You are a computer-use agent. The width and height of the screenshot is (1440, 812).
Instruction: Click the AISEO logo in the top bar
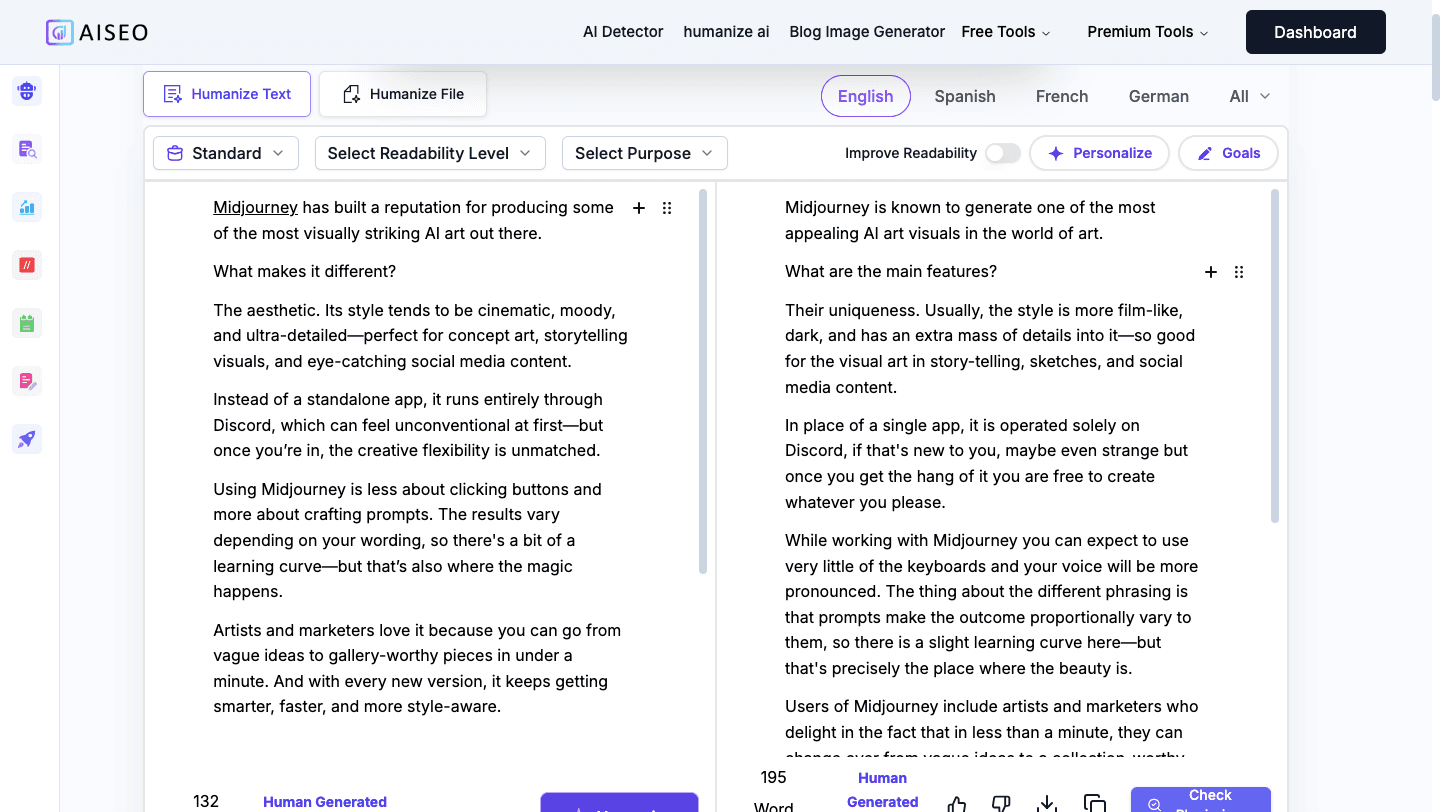click(97, 31)
